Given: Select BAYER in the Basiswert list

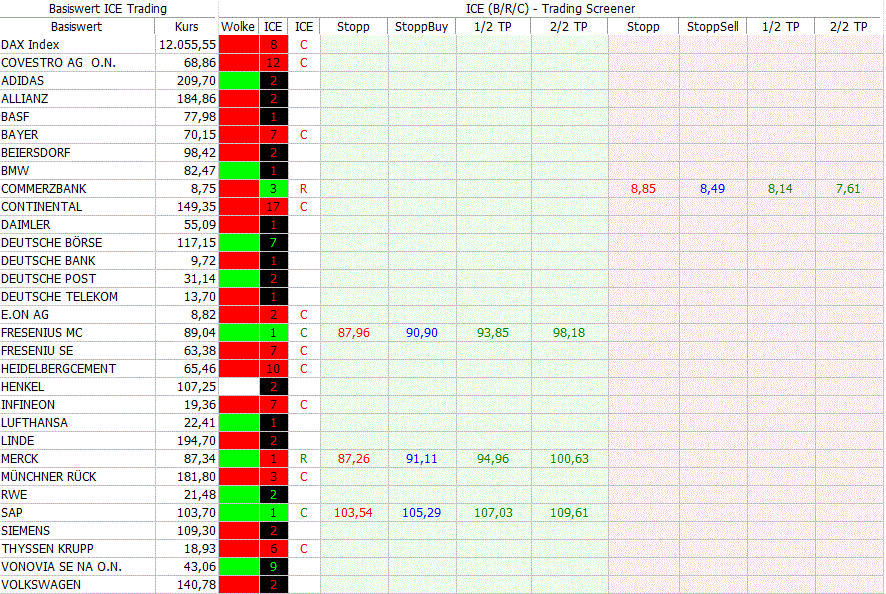Looking at the screenshot, I should click(x=20, y=135).
